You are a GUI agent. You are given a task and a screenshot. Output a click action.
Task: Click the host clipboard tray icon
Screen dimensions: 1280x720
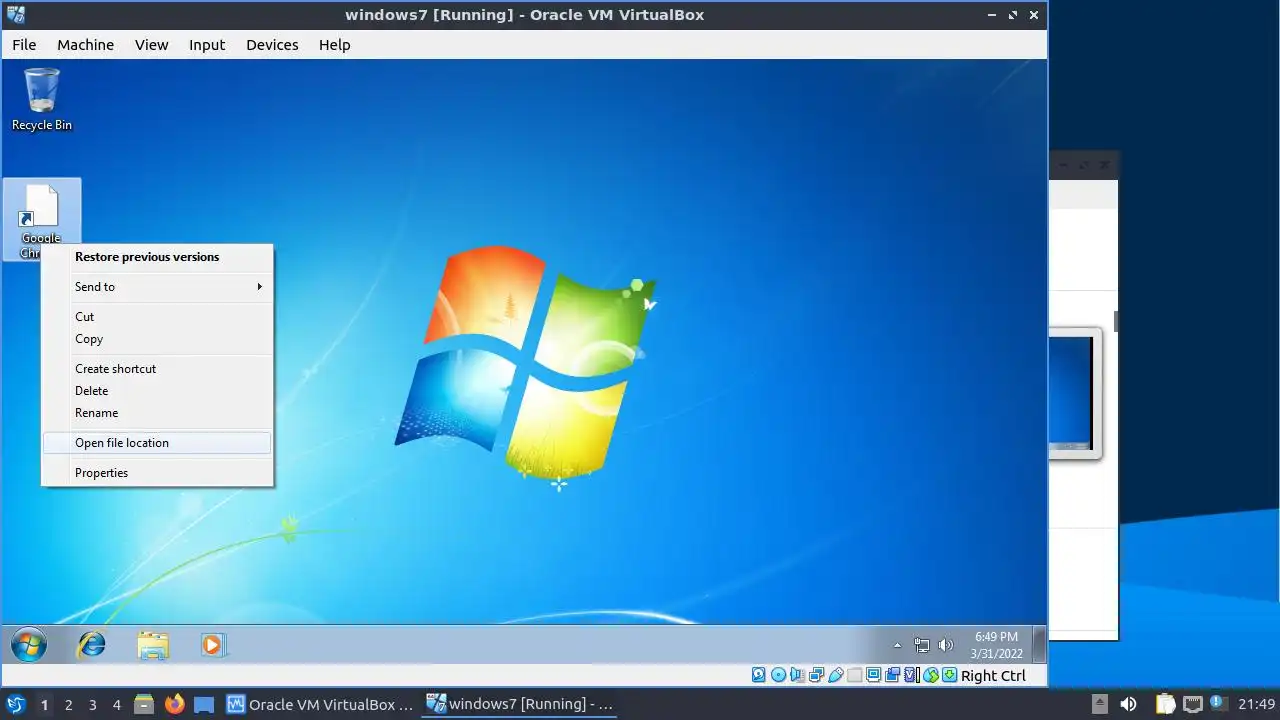coord(1165,704)
